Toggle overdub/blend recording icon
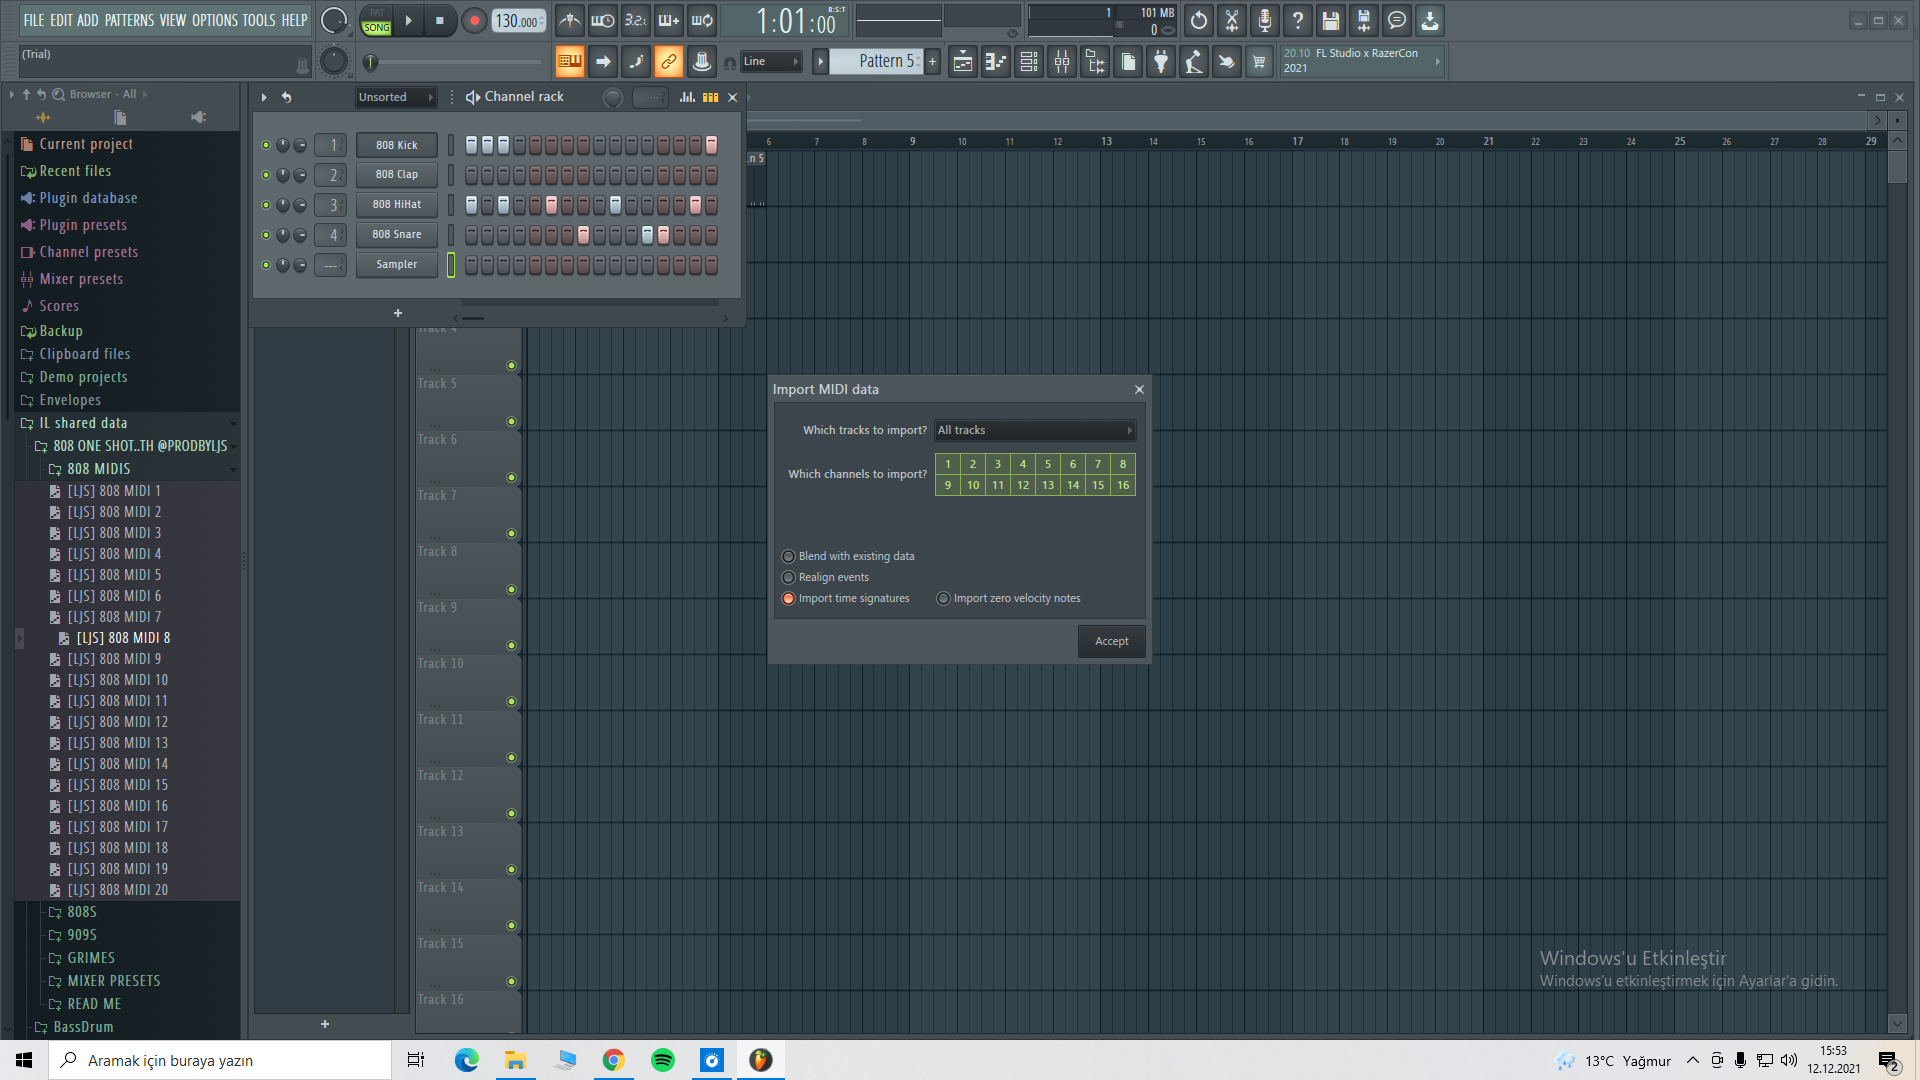 point(669,20)
